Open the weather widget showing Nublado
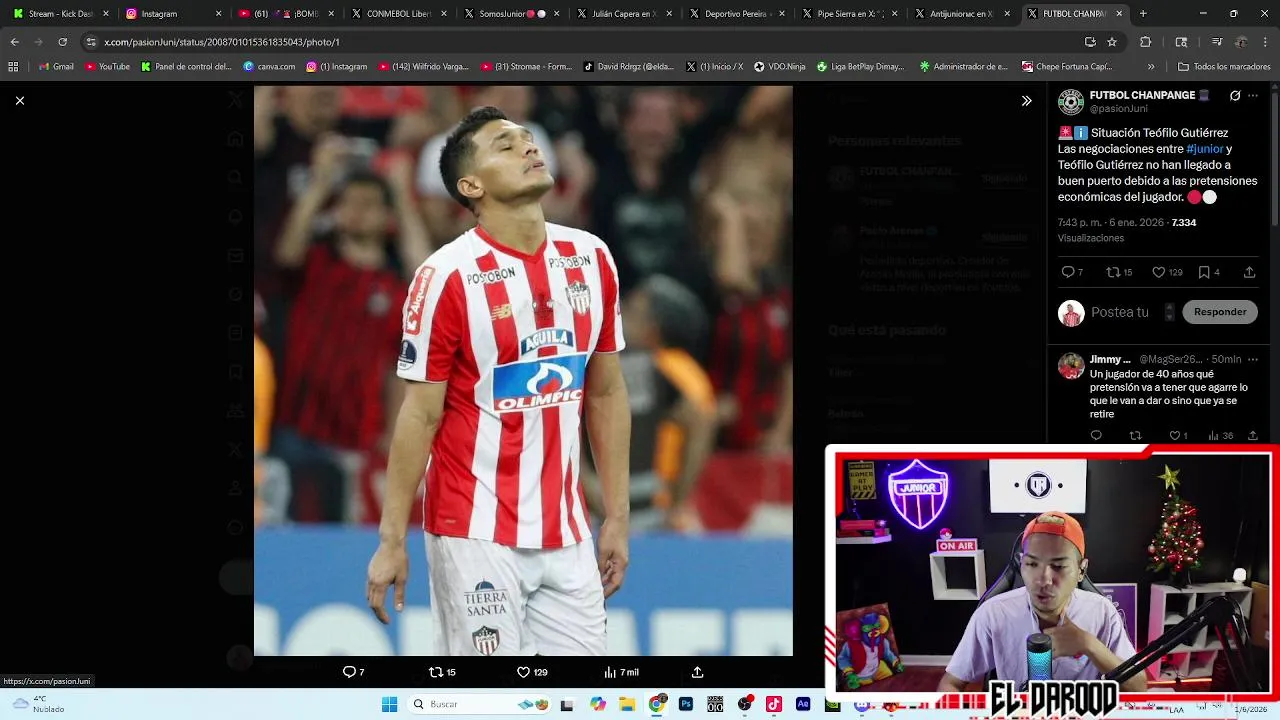The image size is (1280, 720). 38,704
